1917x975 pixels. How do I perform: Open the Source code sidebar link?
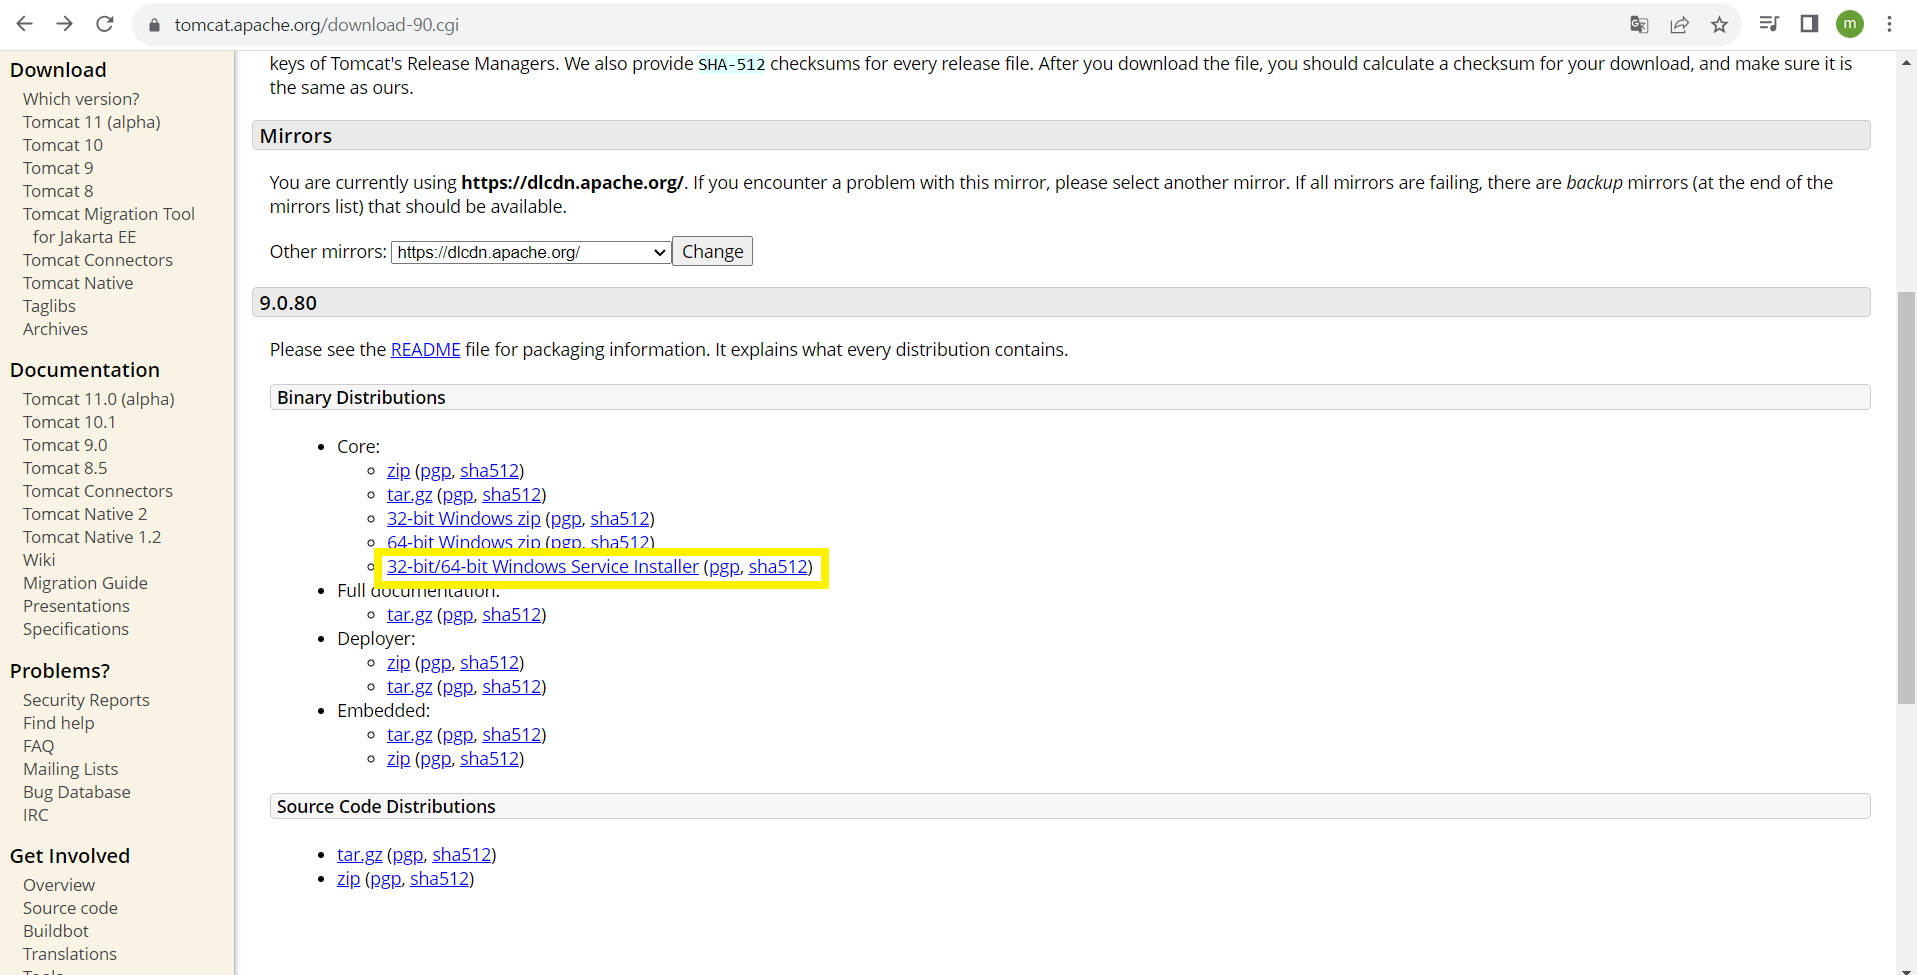(70, 908)
